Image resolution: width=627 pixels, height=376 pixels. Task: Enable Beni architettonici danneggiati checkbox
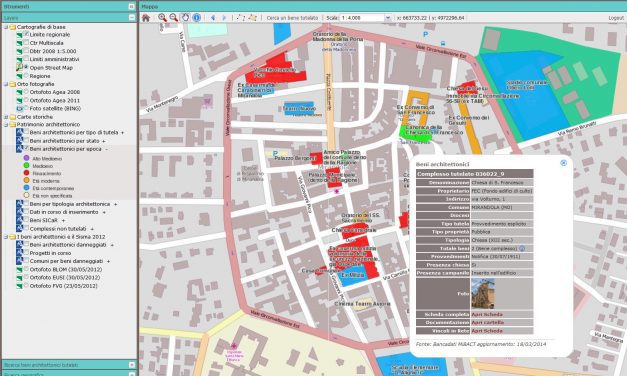coord(26,244)
